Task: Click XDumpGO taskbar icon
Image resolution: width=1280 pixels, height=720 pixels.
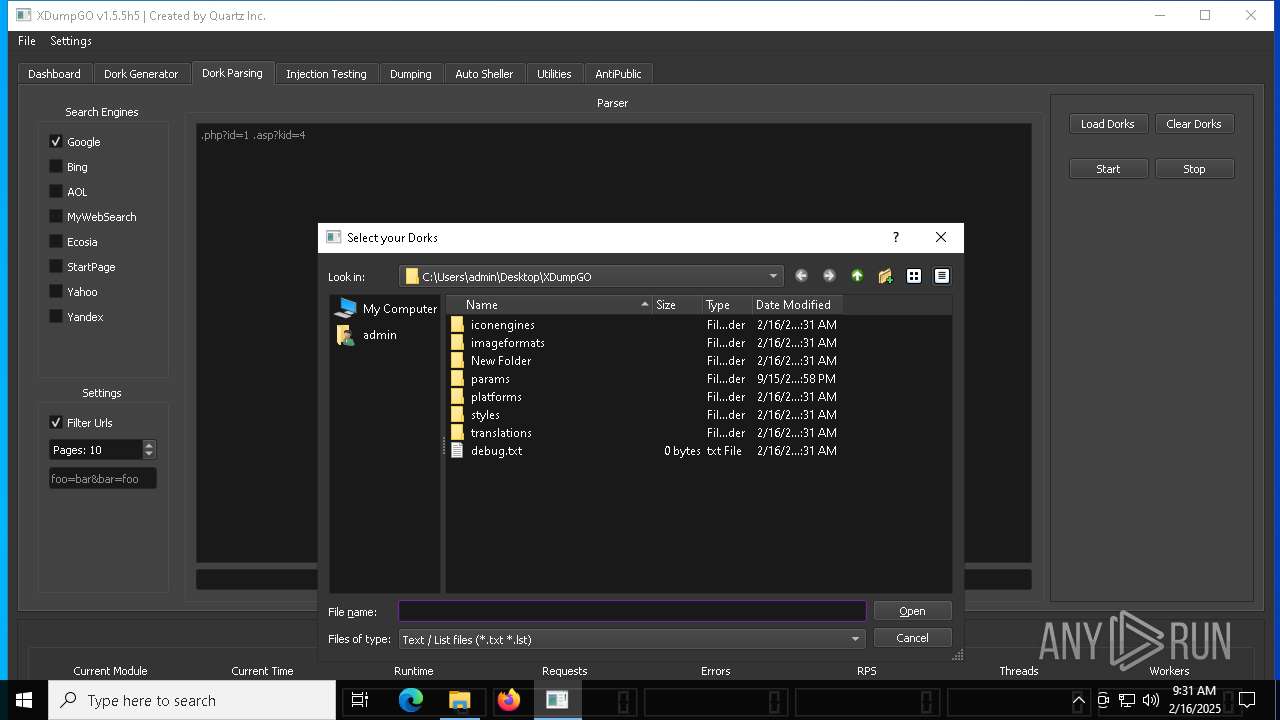Action: point(557,700)
